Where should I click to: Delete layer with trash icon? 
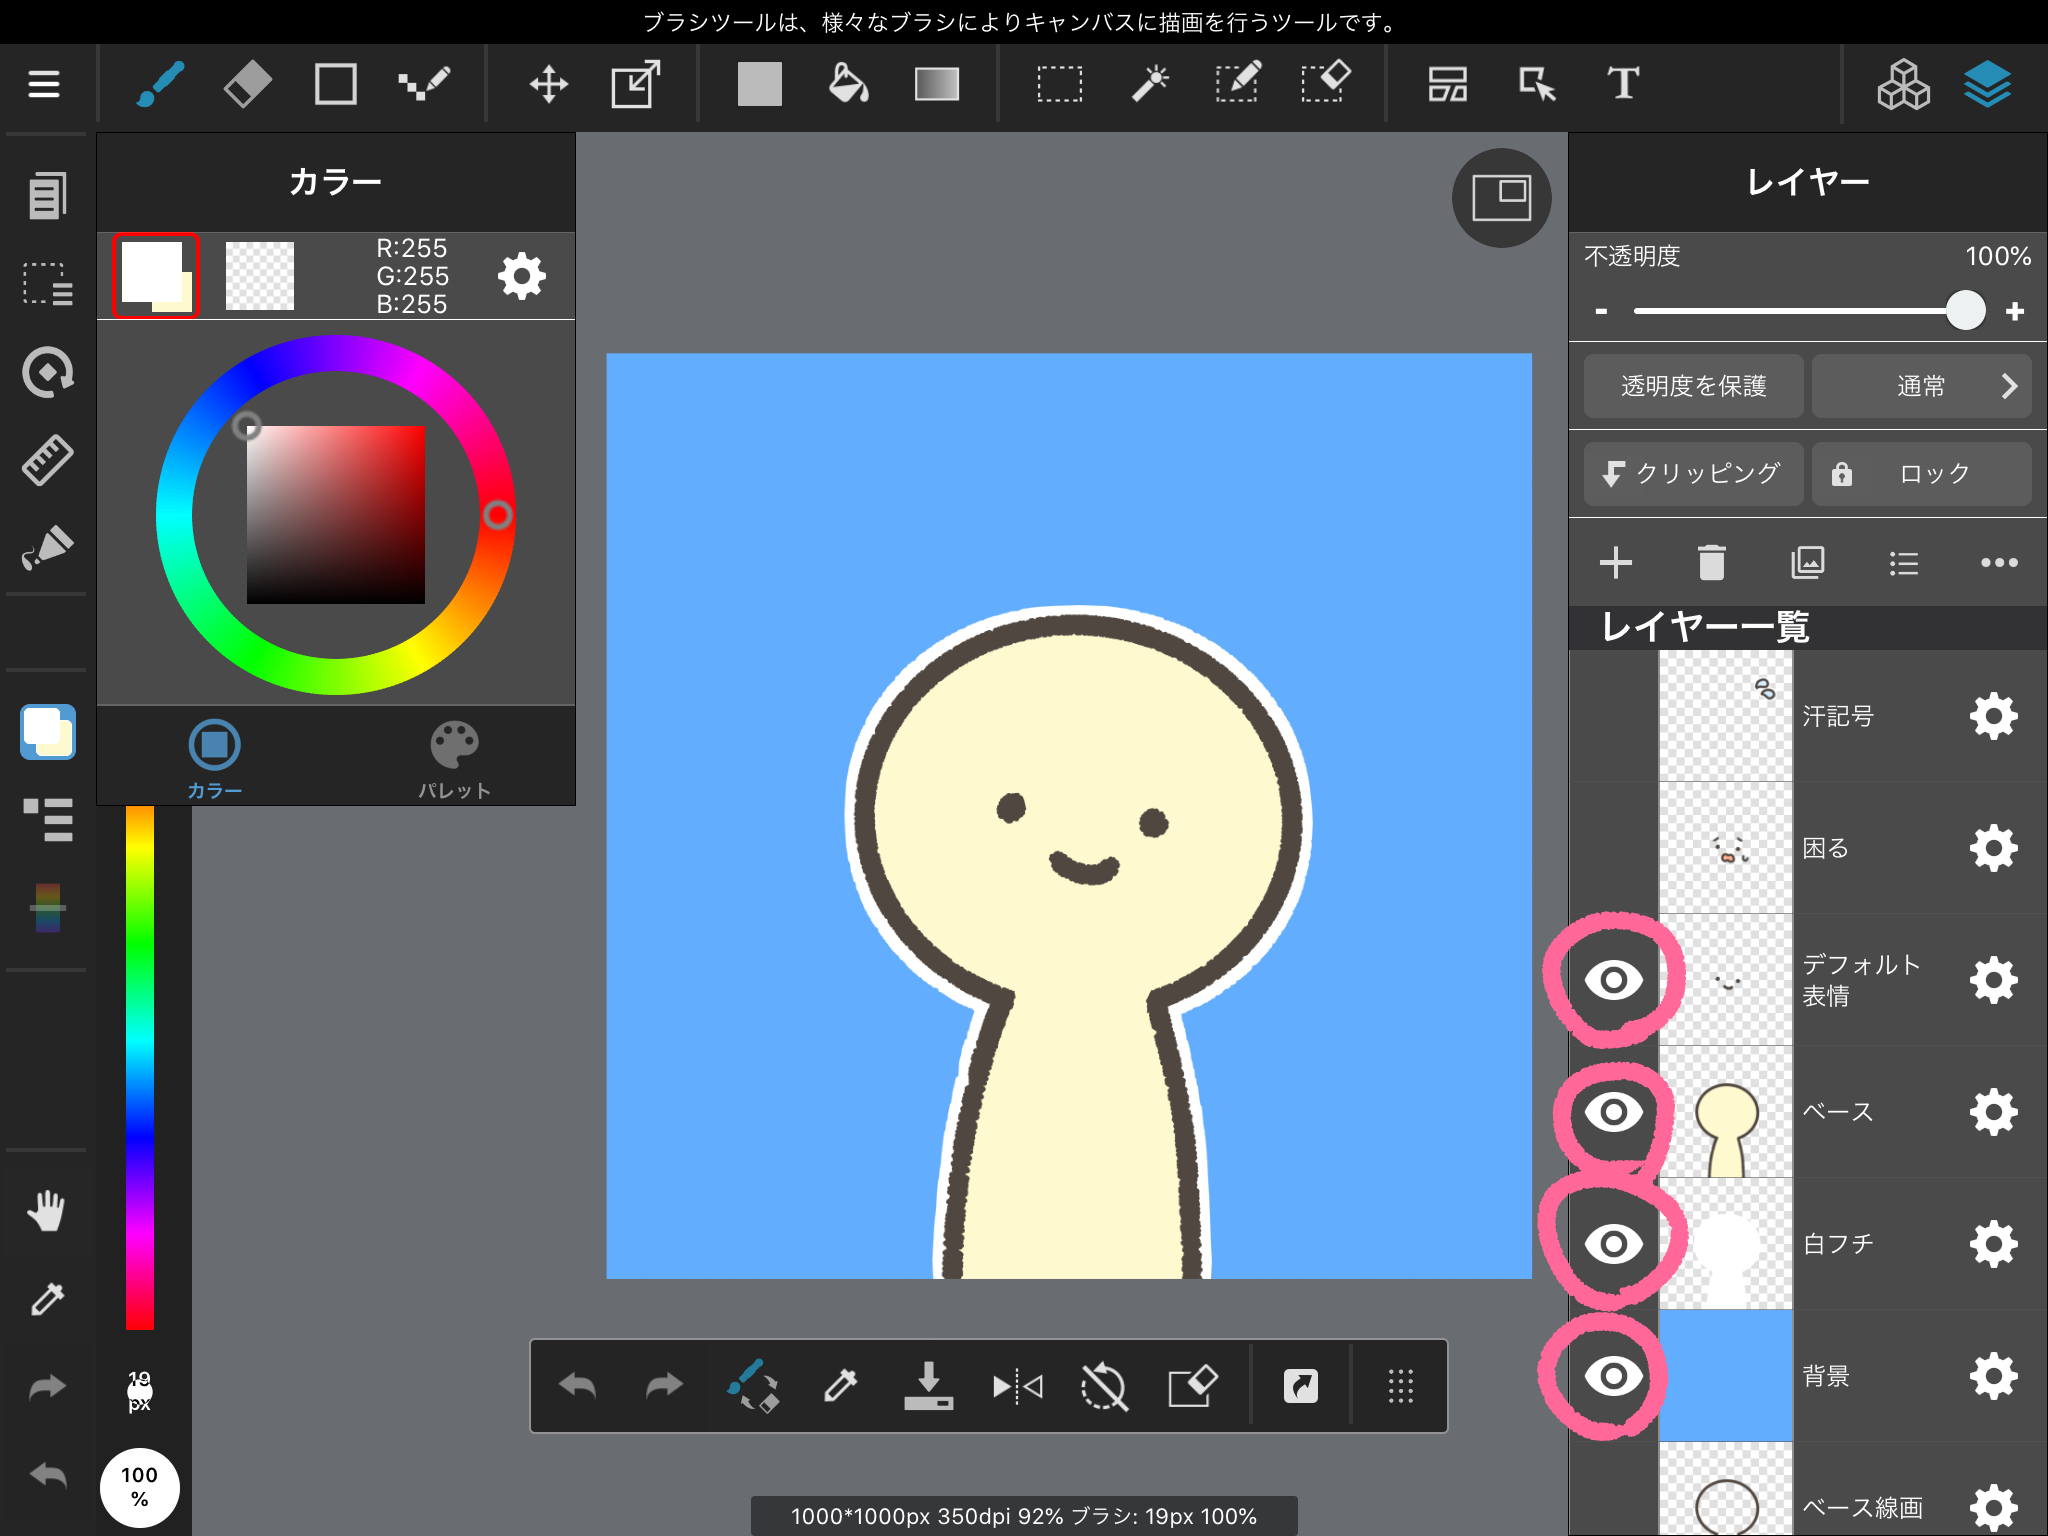click(x=1711, y=563)
